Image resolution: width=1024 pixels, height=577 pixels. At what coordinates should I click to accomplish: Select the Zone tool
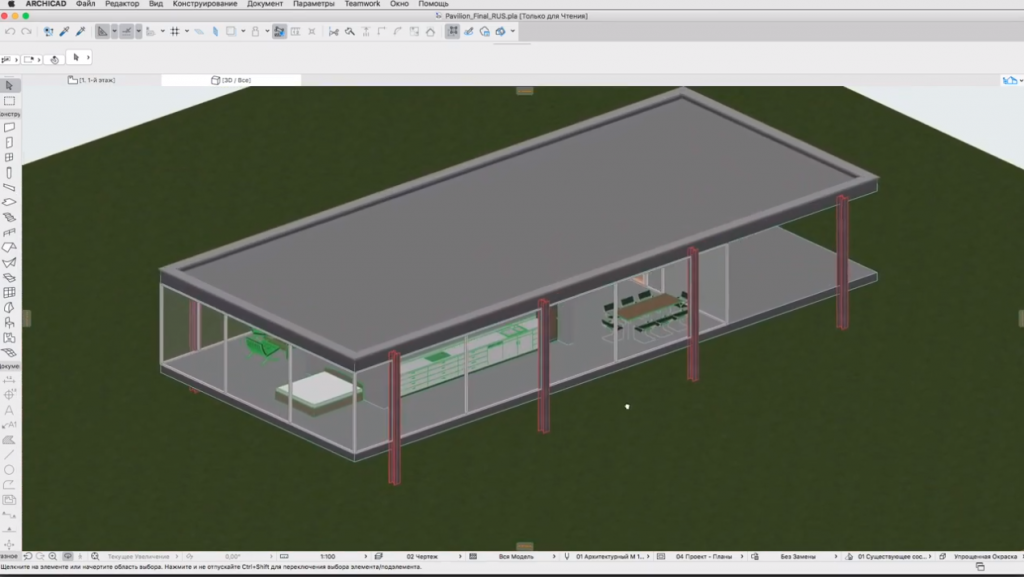[9, 337]
